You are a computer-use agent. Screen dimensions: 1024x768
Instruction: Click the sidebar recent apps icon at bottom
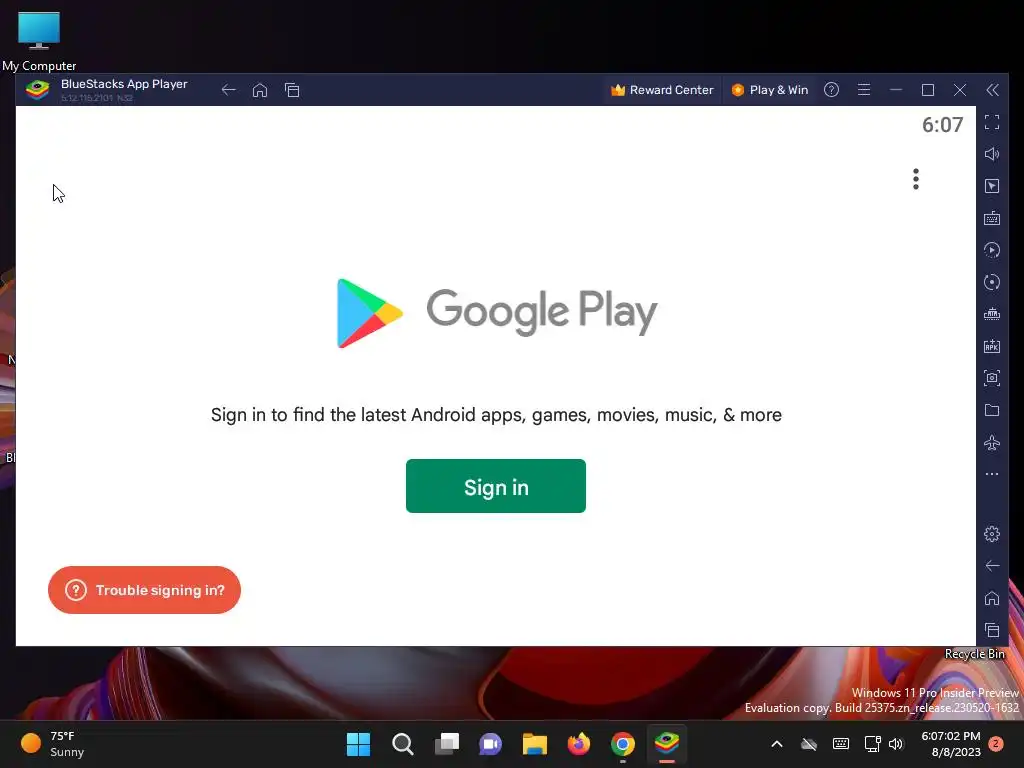click(x=991, y=630)
